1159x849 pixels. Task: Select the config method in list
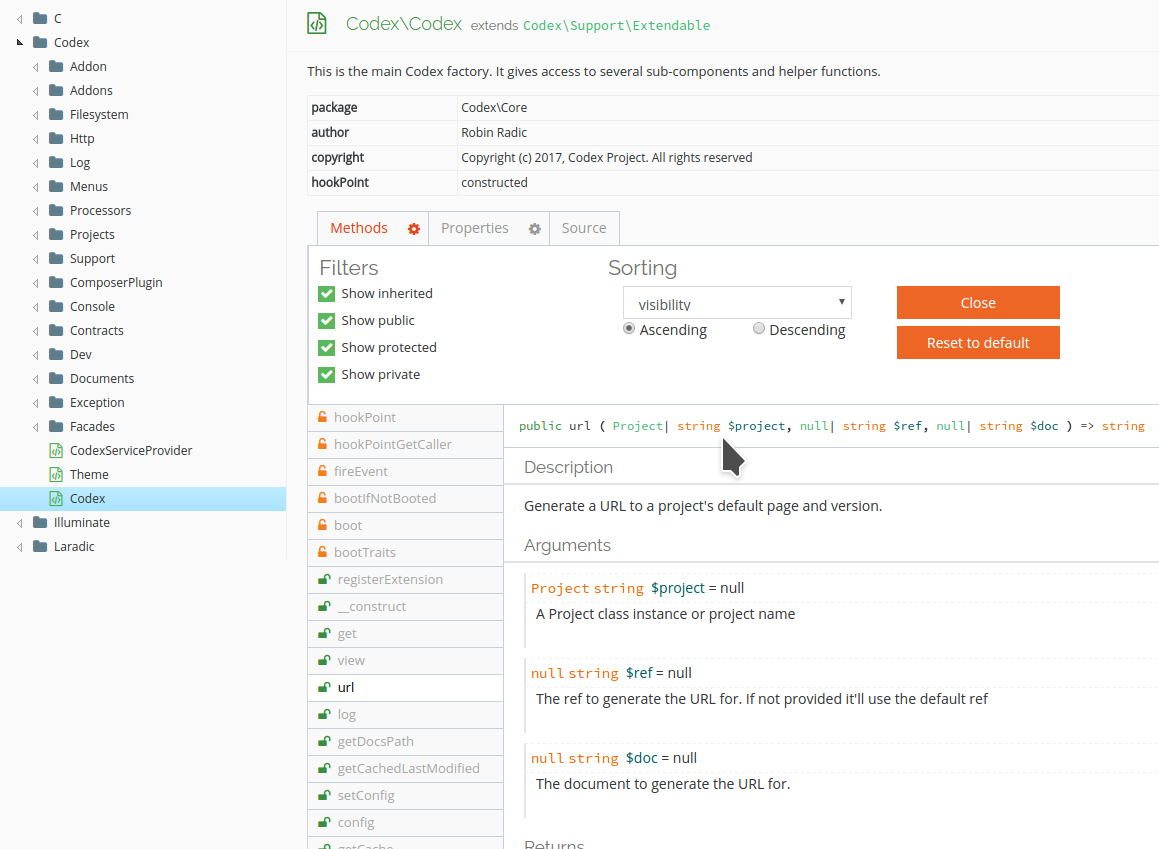[405, 822]
